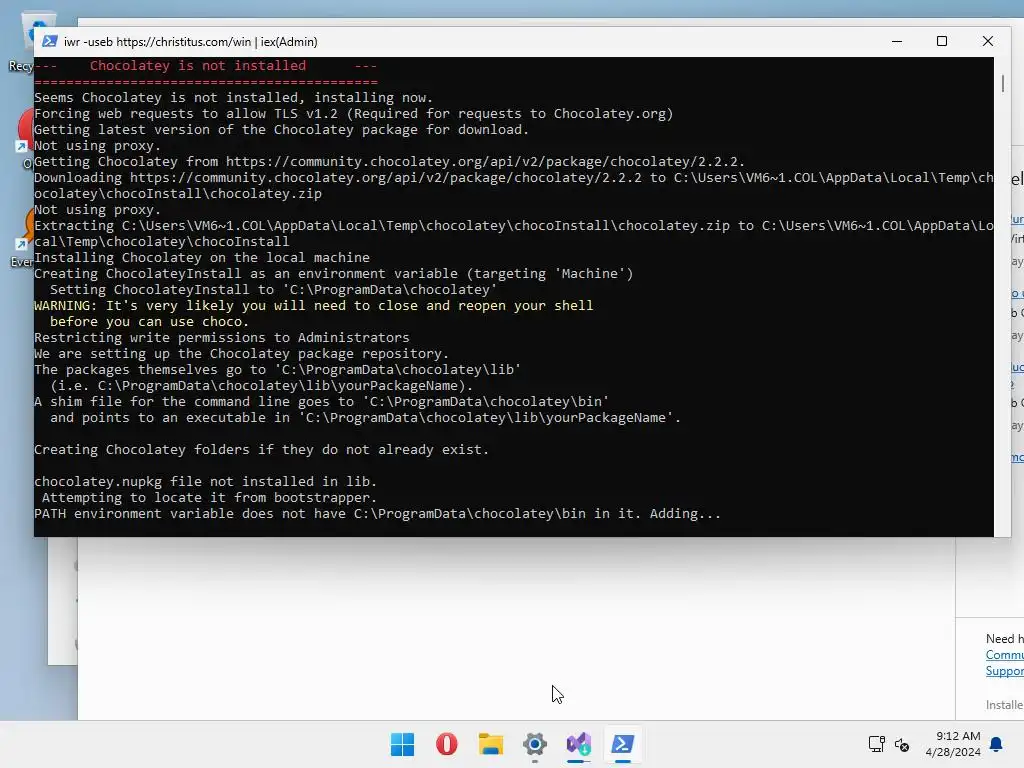Click the 'Getting Chocolatey from https://community' line
Image resolution: width=1024 pixels, height=768 pixels.
(x=389, y=162)
